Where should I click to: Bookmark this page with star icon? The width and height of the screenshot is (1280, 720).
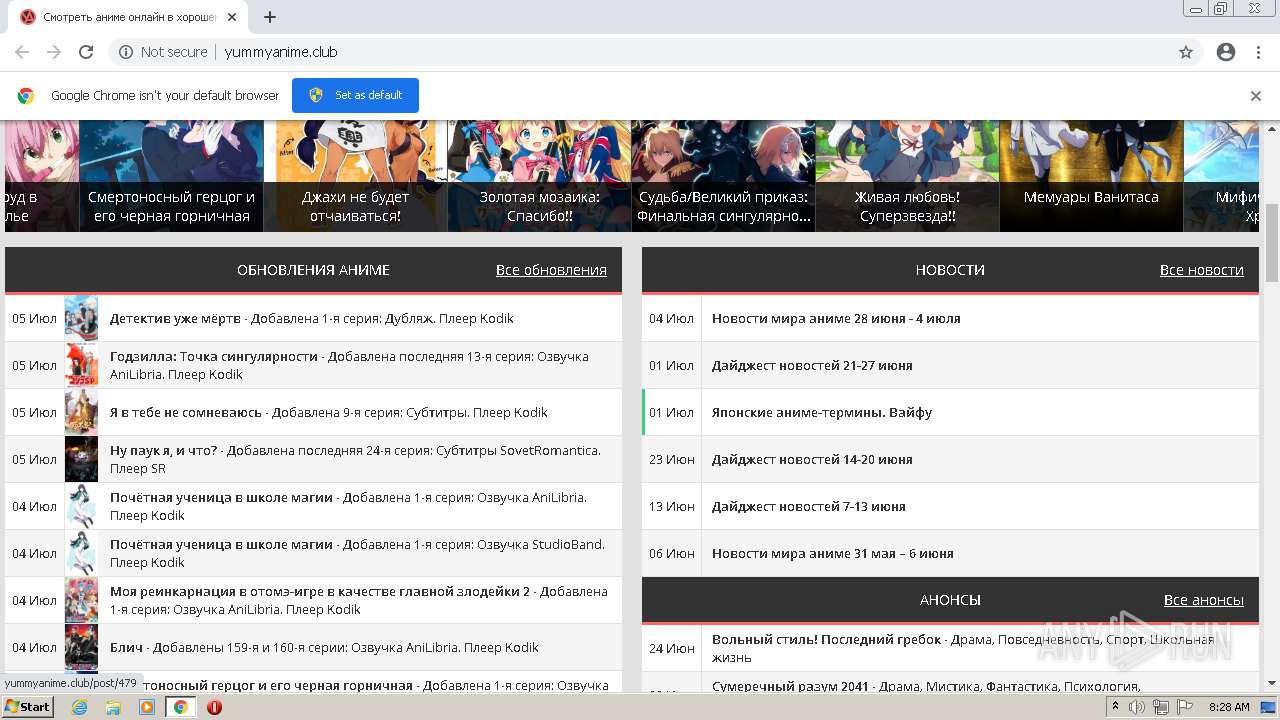click(x=1186, y=52)
